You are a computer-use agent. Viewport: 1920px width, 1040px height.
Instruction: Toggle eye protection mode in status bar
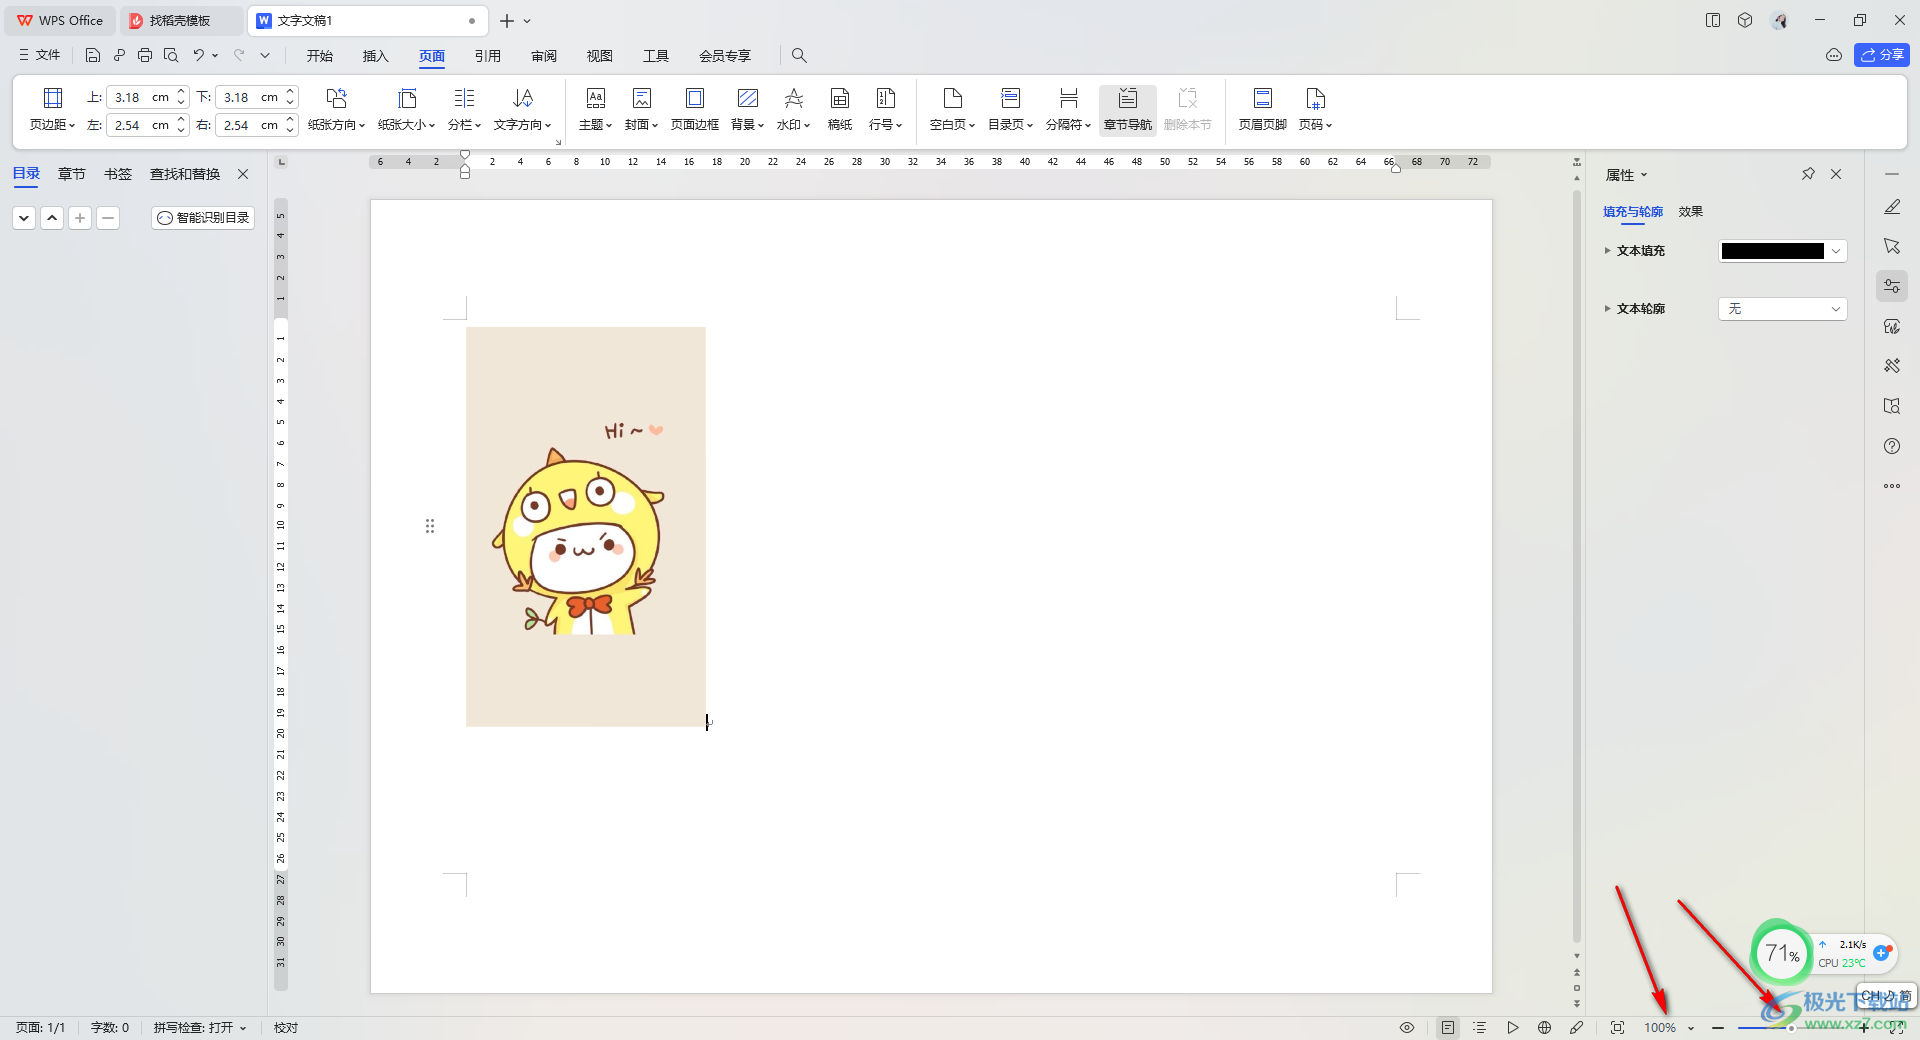[x=1406, y=1027]
